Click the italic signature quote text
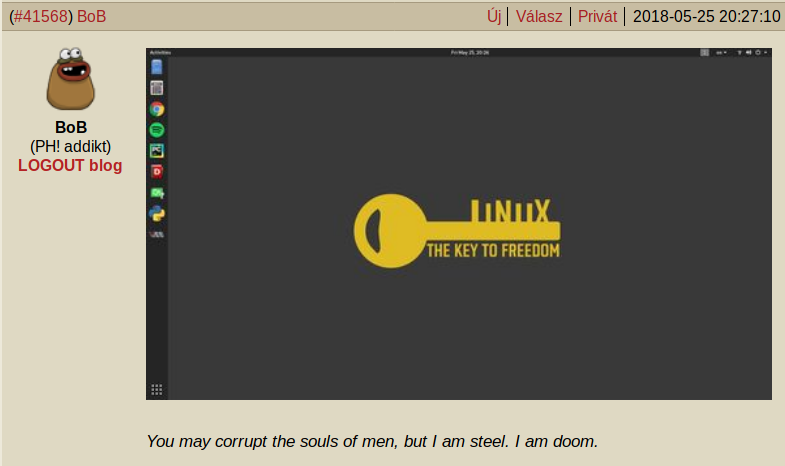785x466 pixels. (x=372, y=441)
